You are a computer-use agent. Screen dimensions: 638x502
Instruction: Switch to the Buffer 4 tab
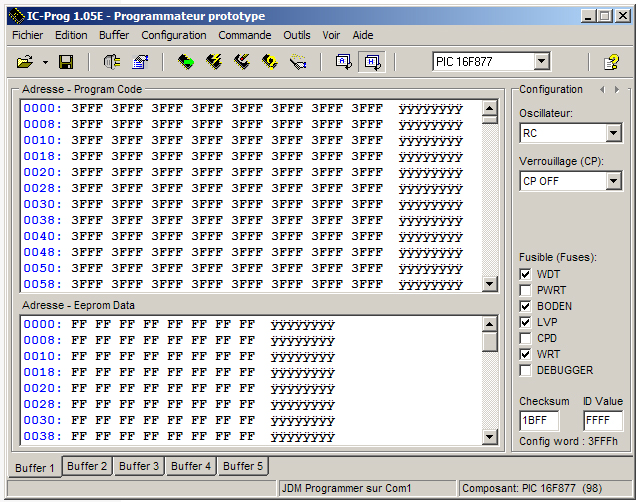[x=191, y=466]
